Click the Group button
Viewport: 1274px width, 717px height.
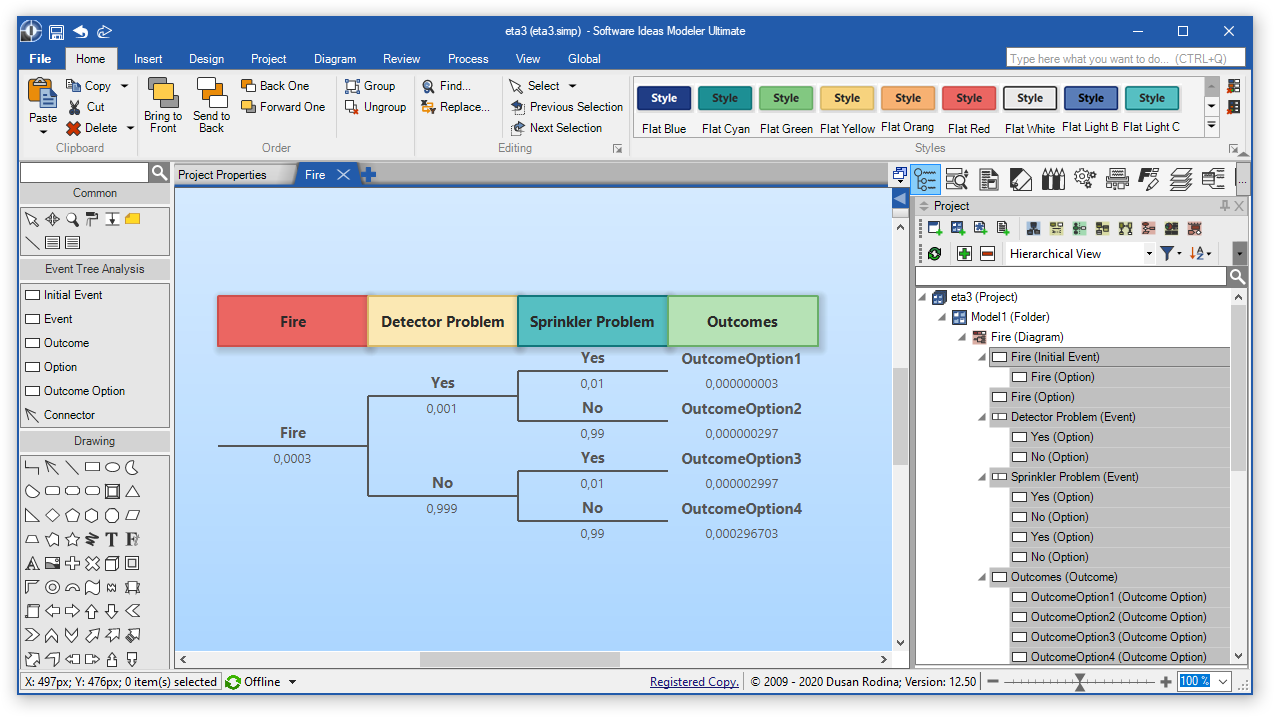click(x=370, y=86)
